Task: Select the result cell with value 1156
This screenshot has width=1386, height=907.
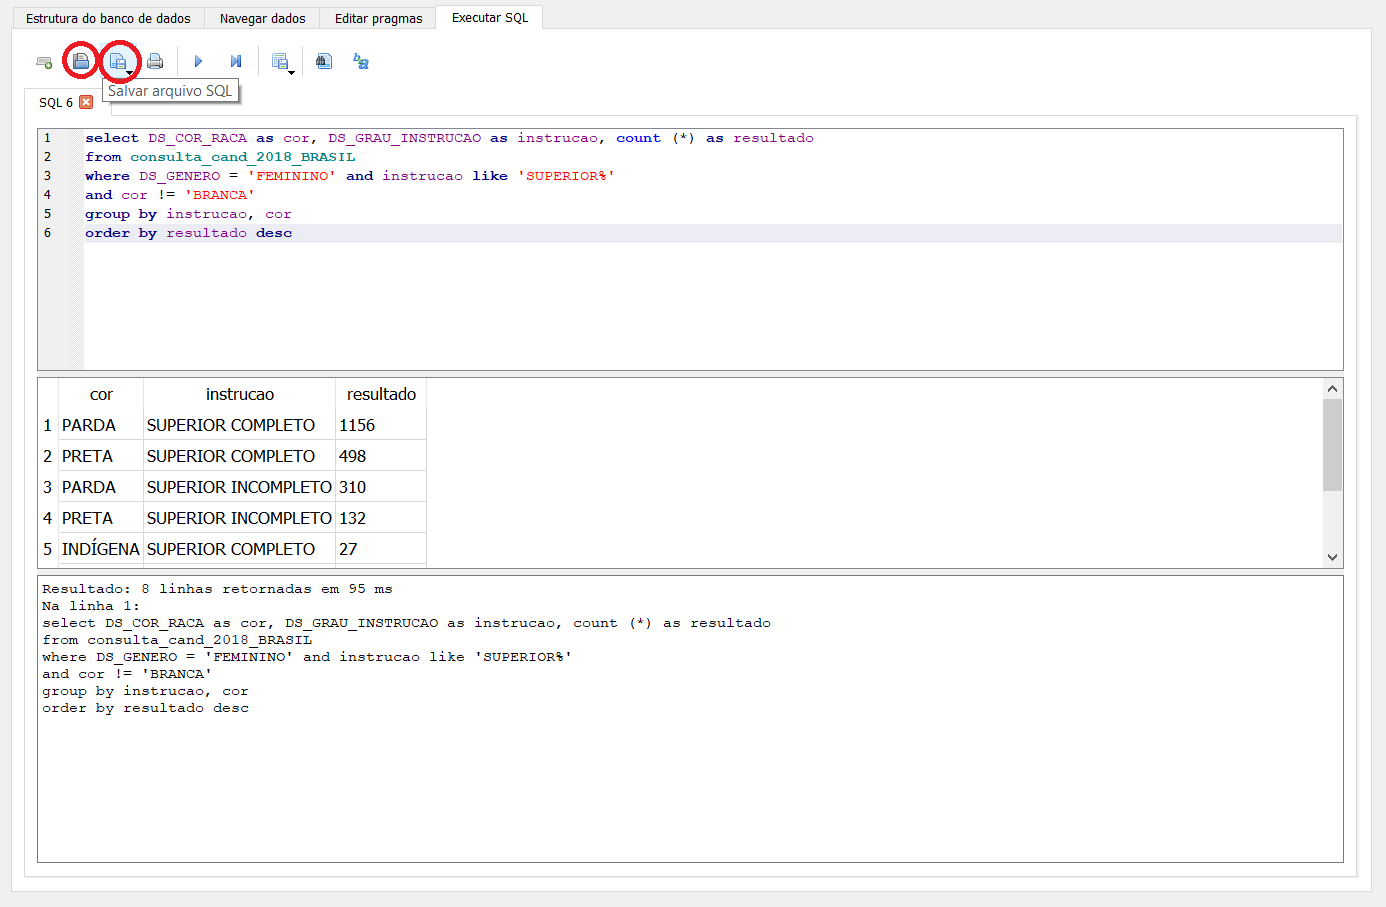Action: click(380, 425)
